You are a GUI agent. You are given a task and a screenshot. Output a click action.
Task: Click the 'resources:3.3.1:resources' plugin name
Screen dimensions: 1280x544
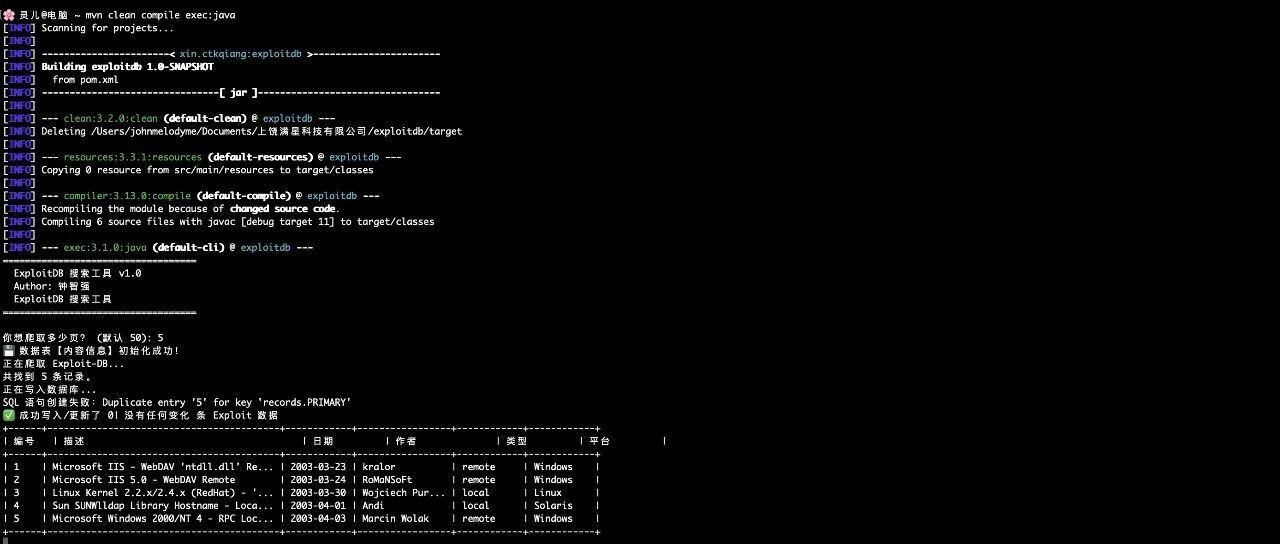132,157
